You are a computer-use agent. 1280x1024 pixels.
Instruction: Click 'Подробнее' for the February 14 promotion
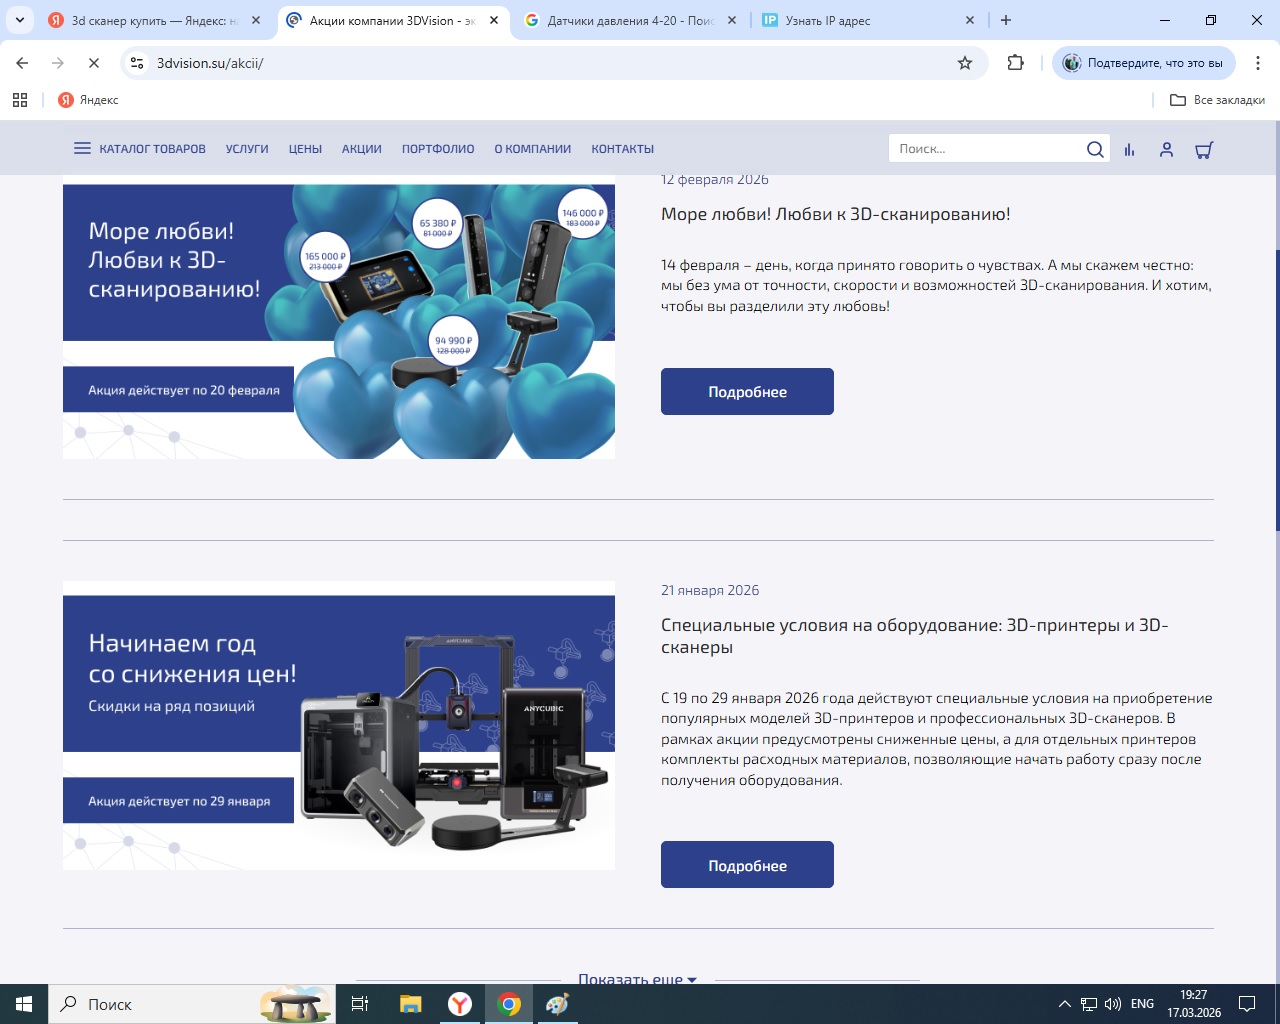pyautogui.click(x=747, y=392)
